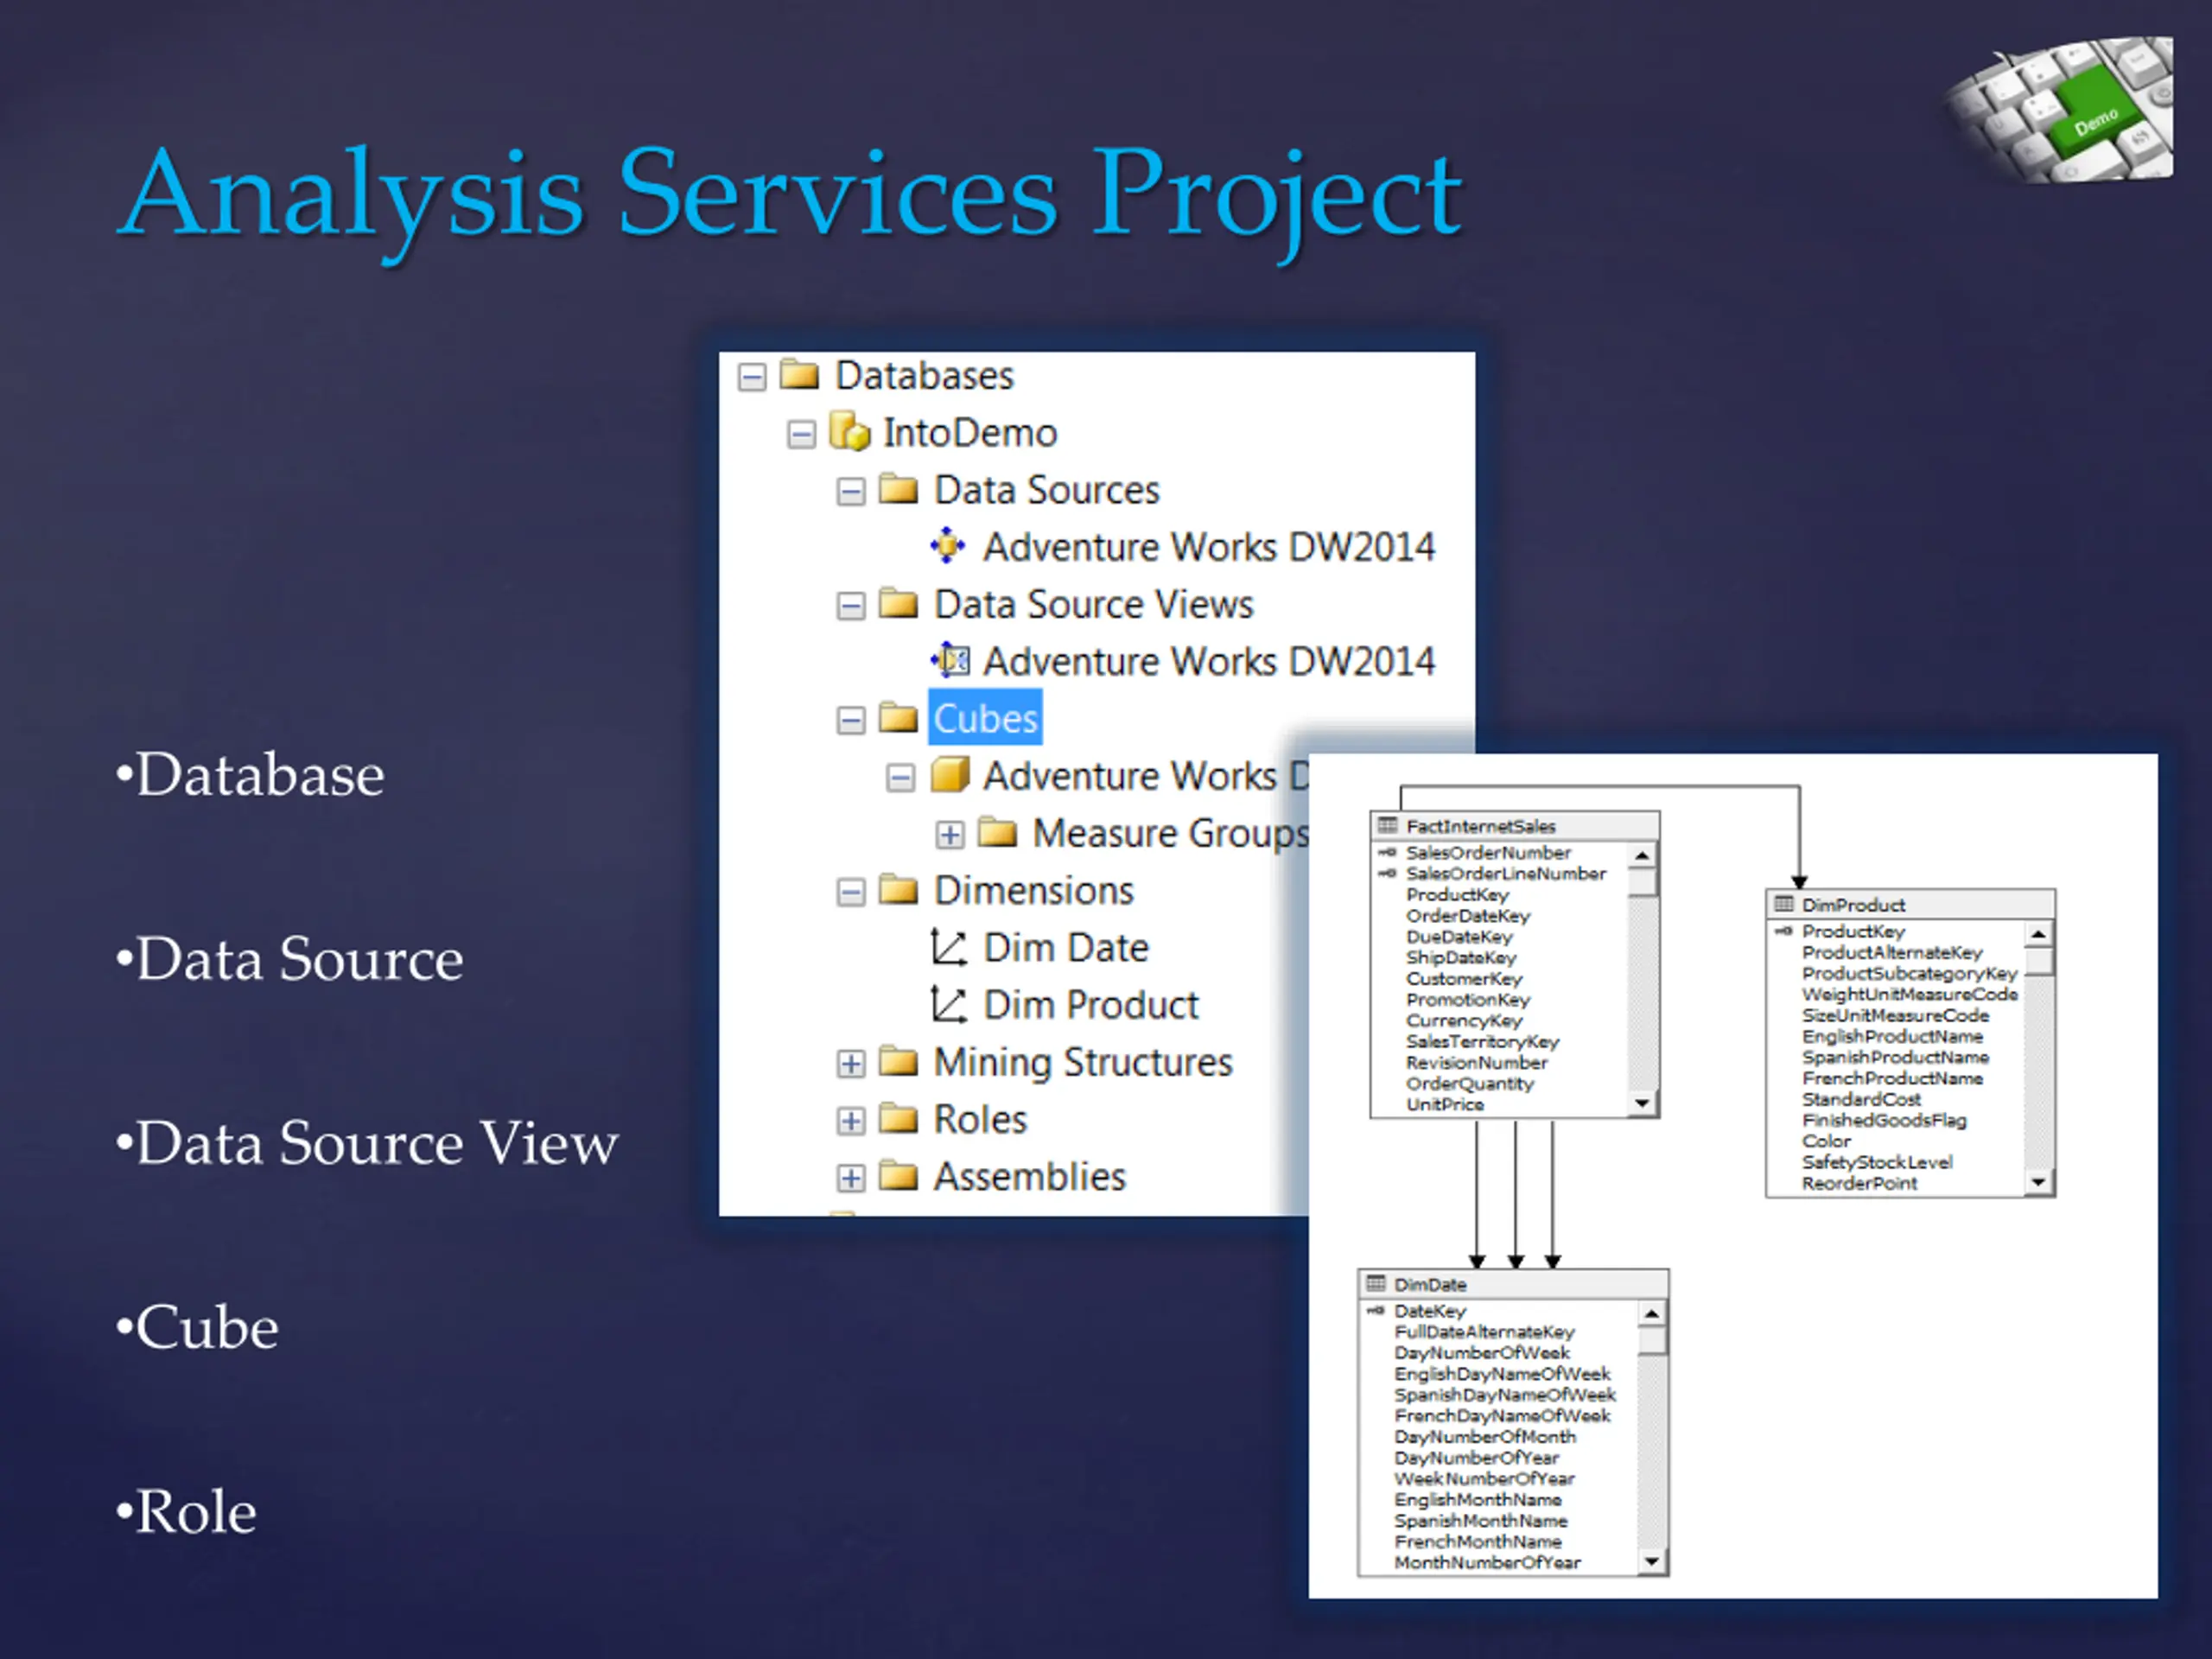Click the dimension icon beside Dim Date
The image size is (2212, 1659).
coord(948,947)
